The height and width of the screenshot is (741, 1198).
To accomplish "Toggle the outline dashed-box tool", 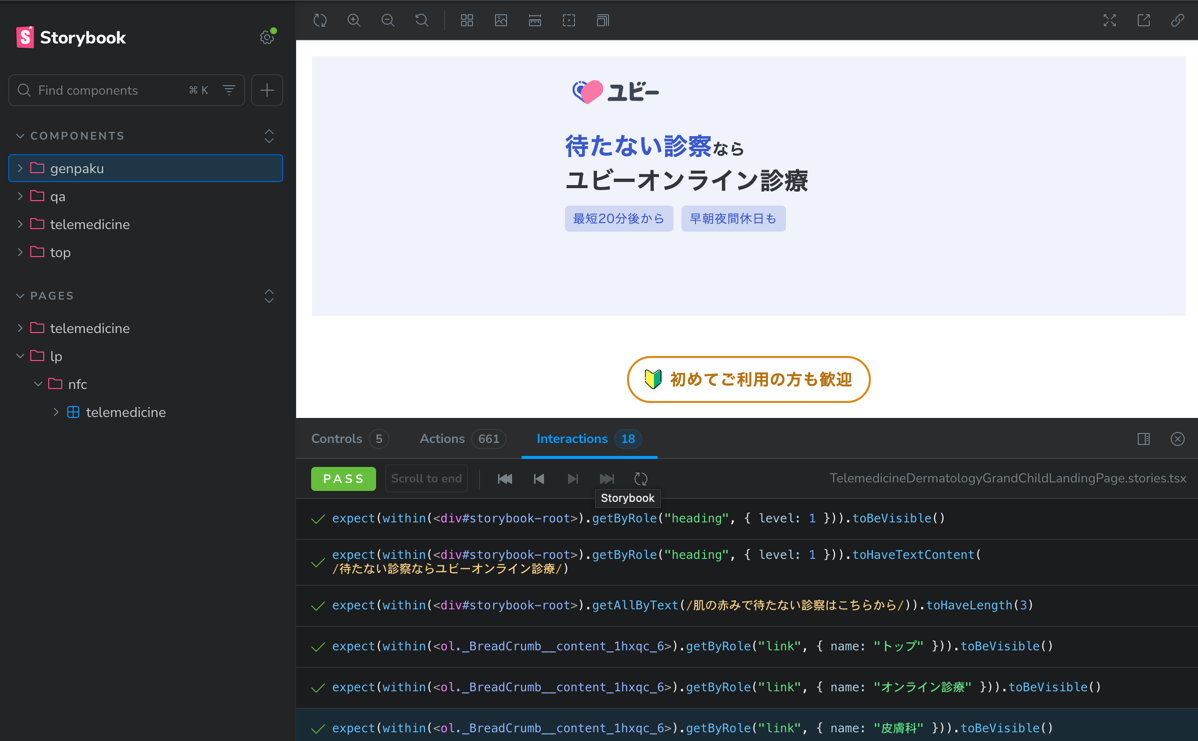I will point(569,21).
